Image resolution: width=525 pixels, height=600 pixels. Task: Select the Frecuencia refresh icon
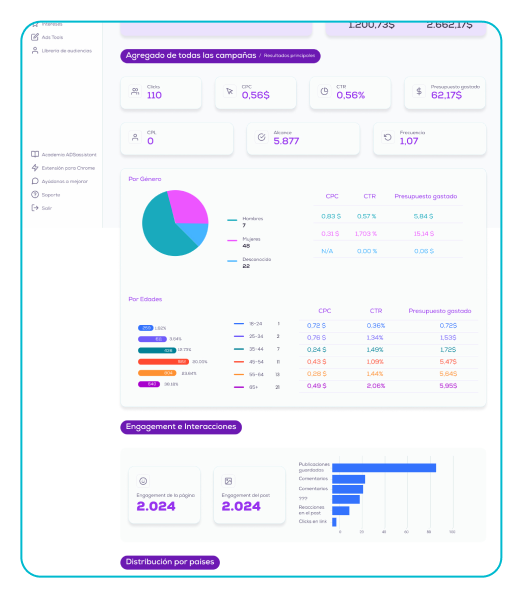[x=388, y=137]
